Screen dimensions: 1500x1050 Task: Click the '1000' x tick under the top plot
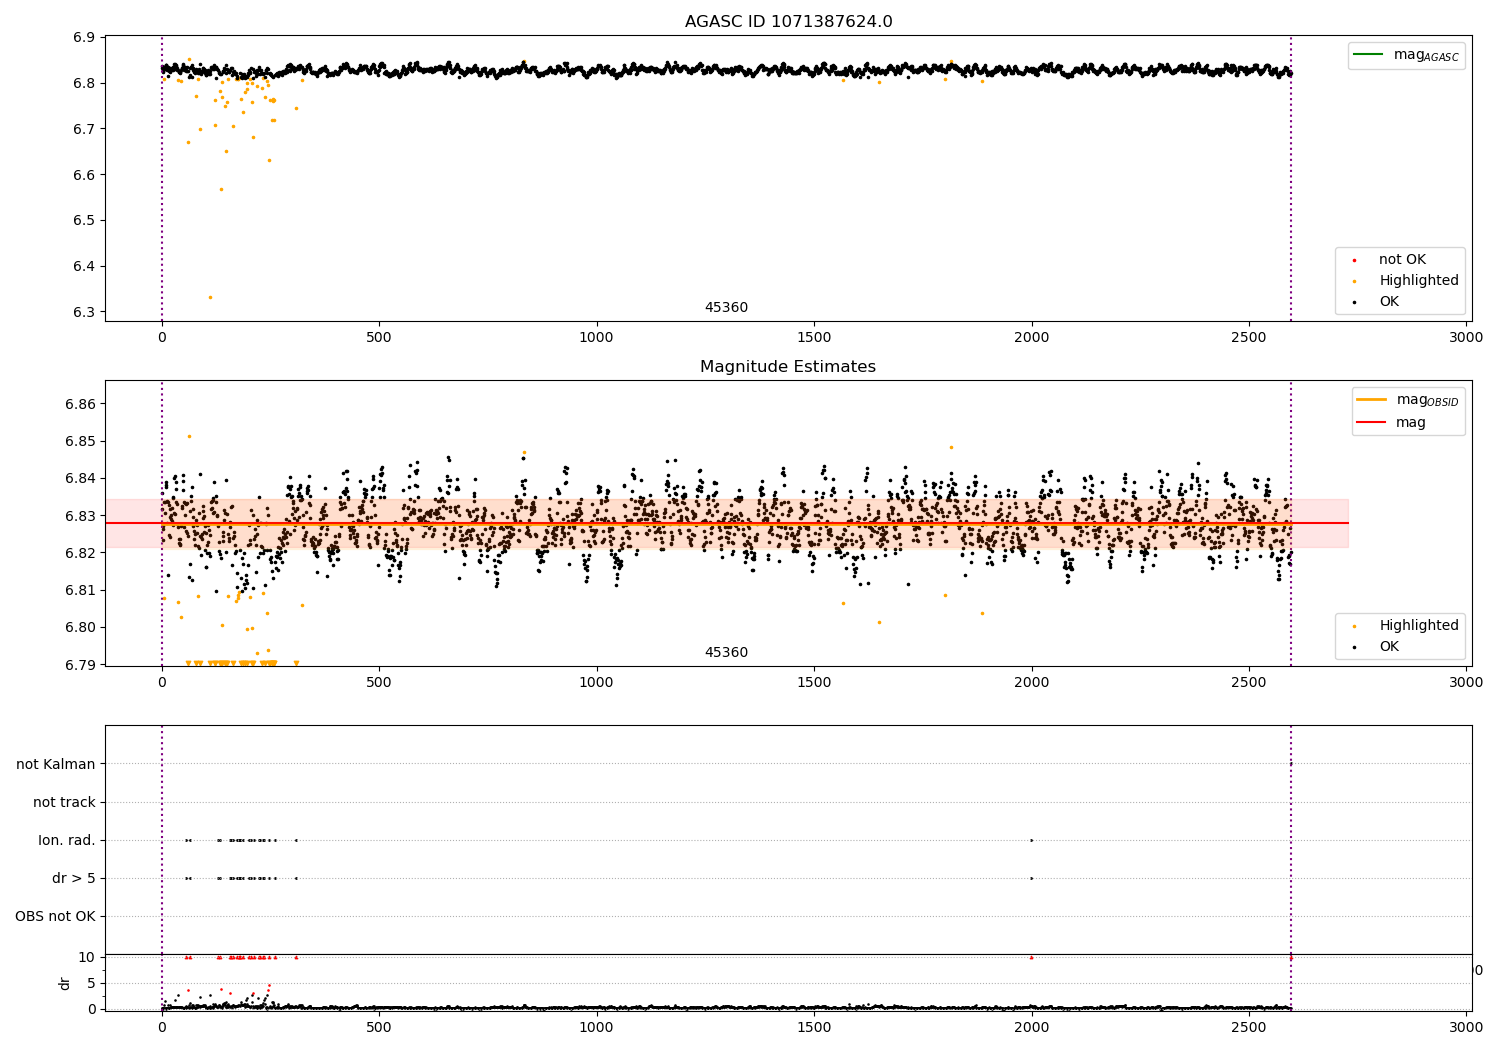coord(596,338)
